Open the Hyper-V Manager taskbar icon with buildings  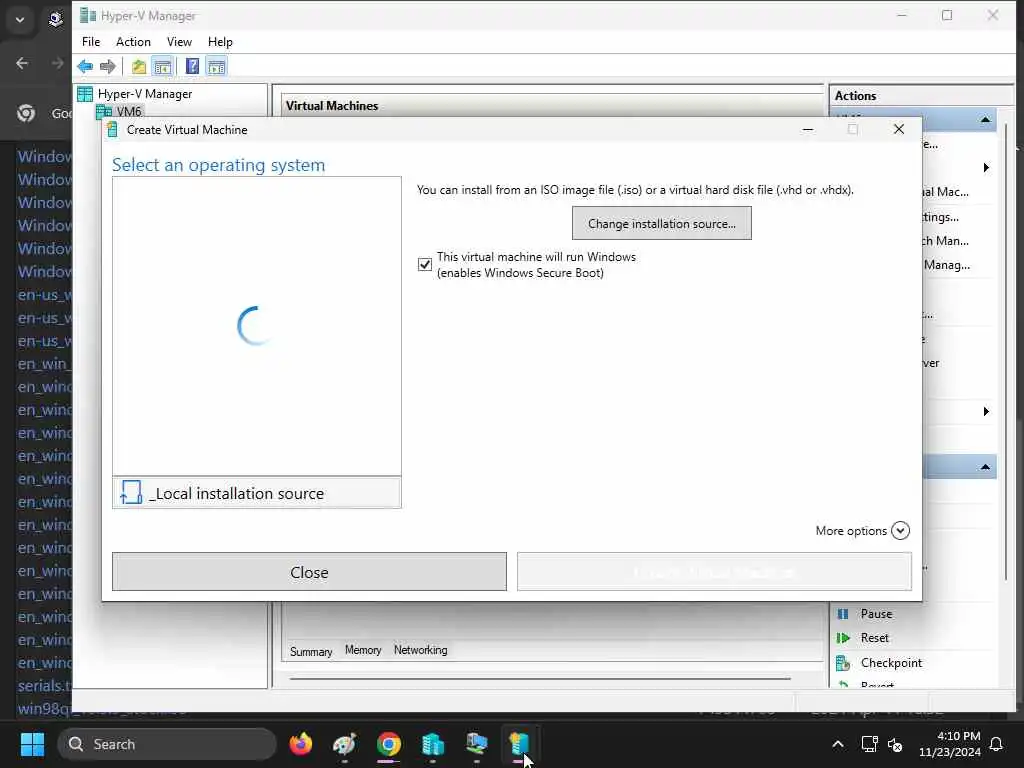[432, 744]
